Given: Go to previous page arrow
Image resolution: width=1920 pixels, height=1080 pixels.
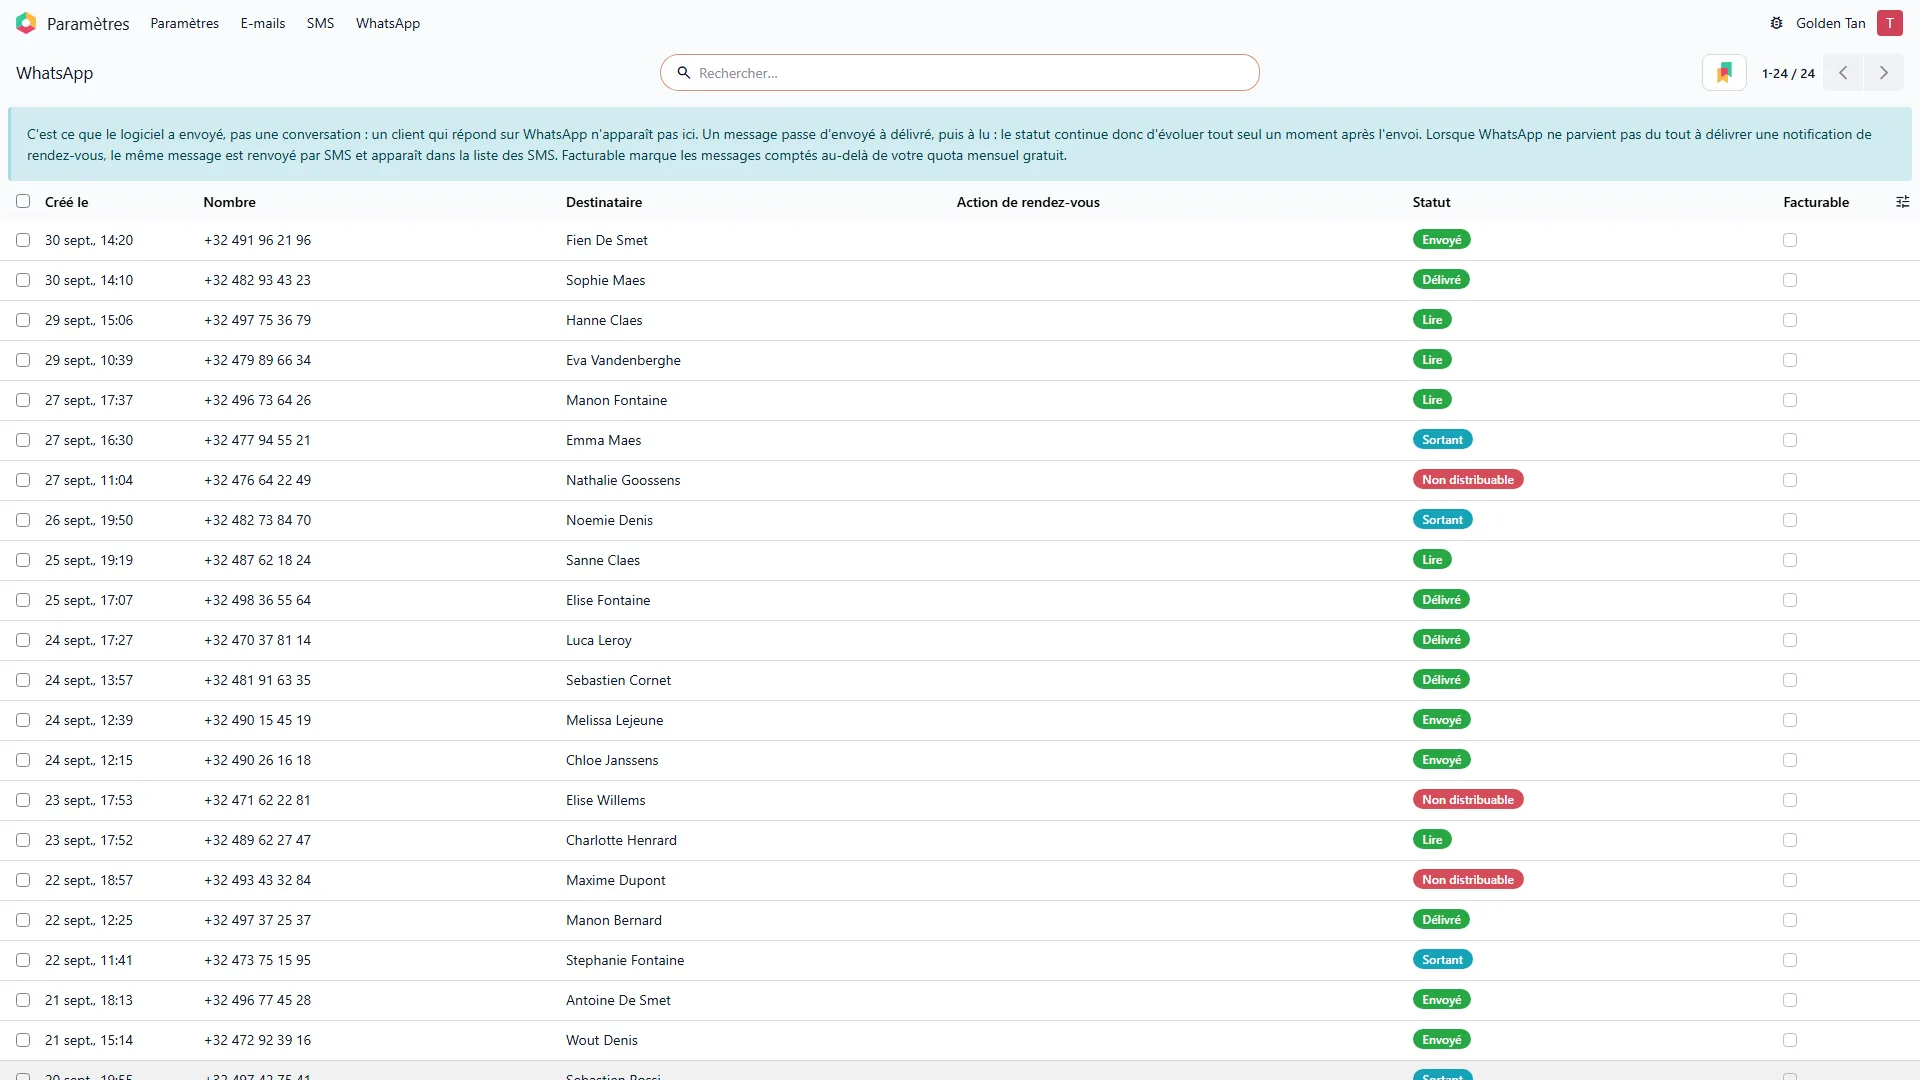Looking at the screenshot, I should click(1843, 73).
